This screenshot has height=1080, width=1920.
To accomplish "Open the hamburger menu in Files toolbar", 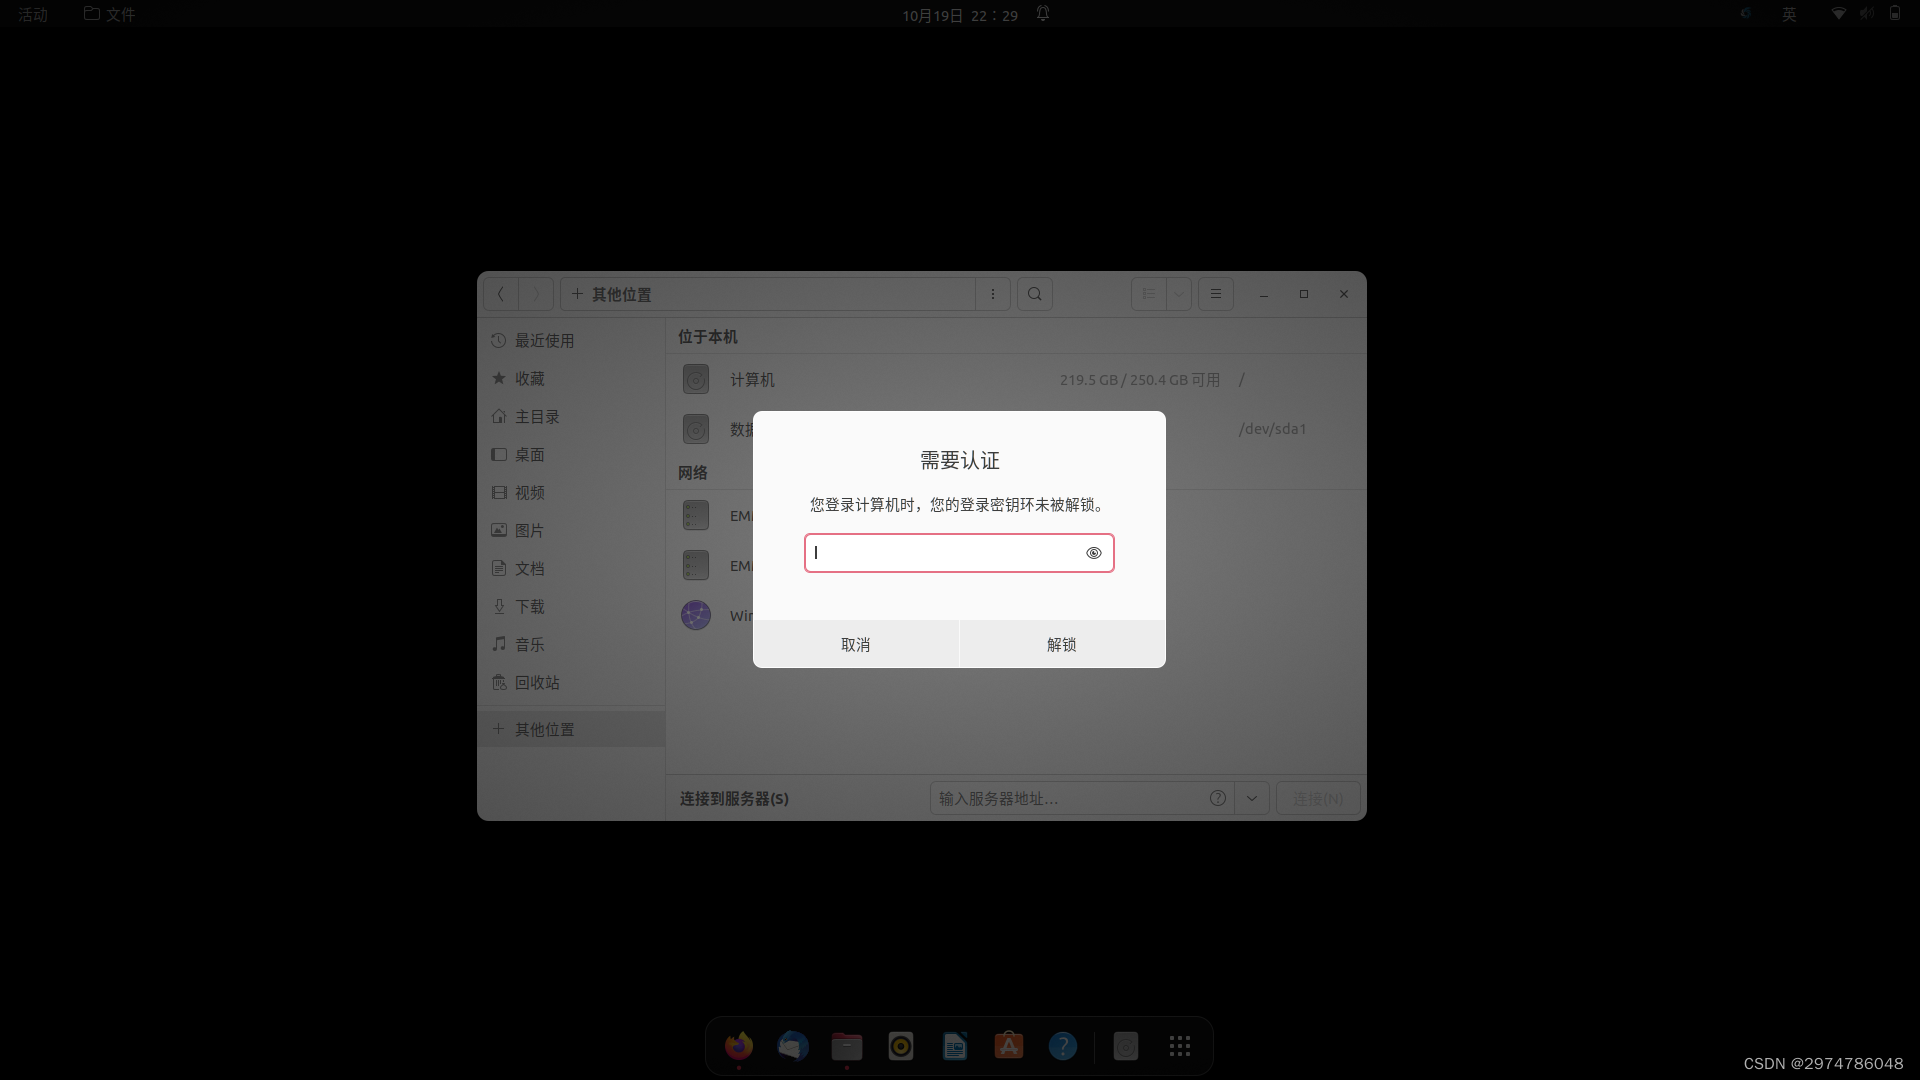I will (x=1215, y=294).
